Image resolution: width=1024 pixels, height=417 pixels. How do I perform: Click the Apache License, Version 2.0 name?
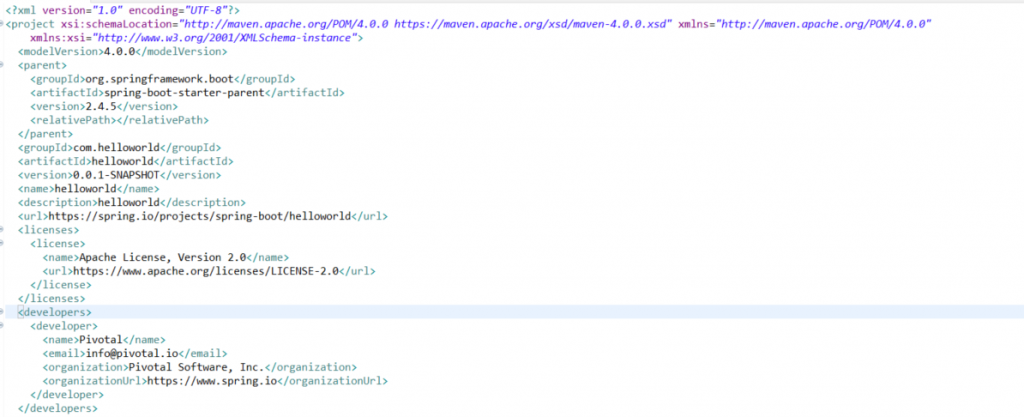click(165, 258)
